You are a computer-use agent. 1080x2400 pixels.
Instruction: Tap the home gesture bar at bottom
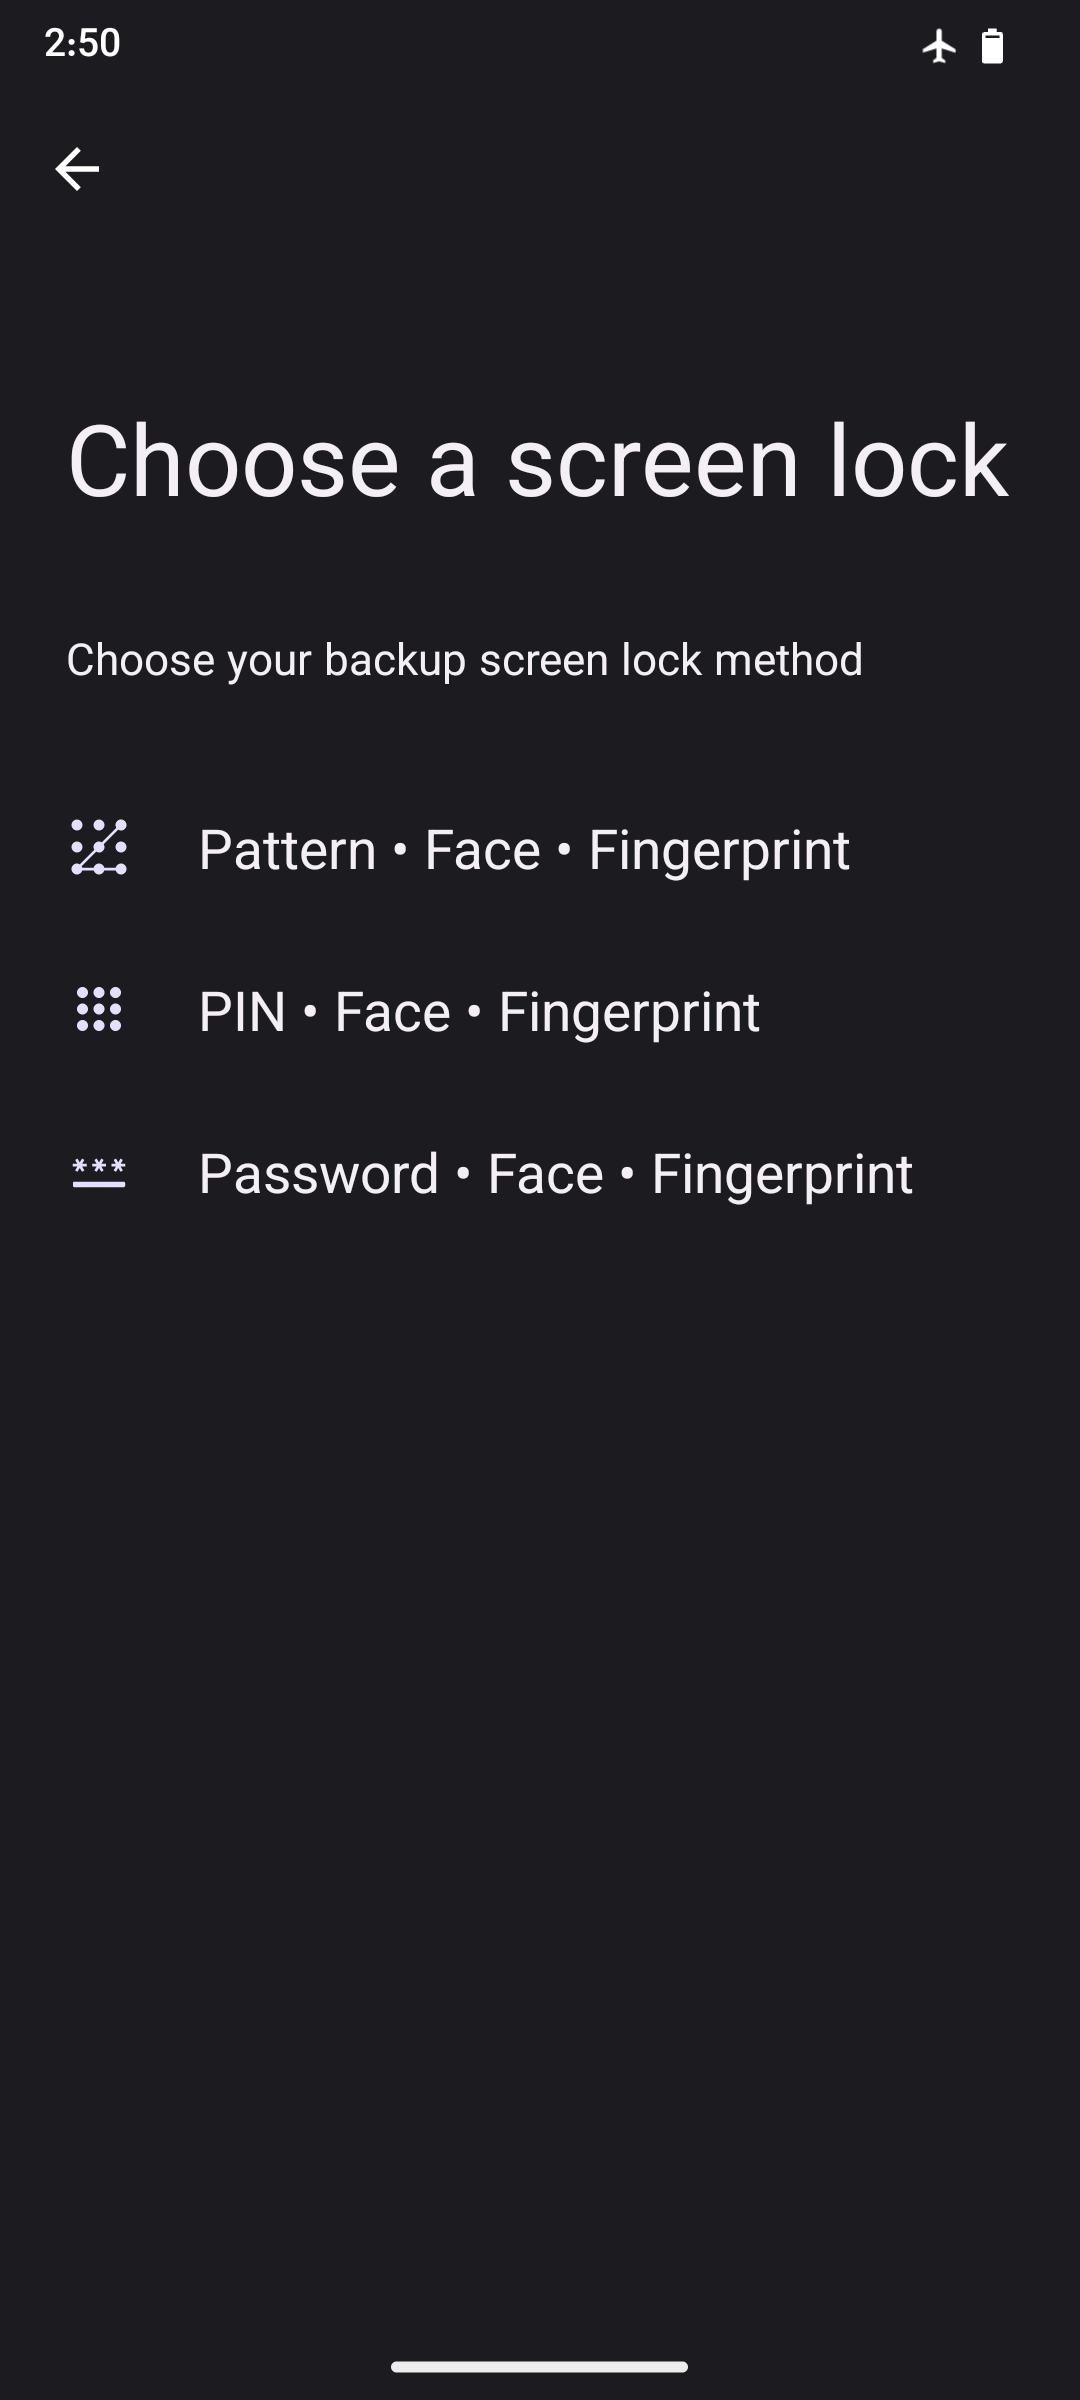(539, 2367)
